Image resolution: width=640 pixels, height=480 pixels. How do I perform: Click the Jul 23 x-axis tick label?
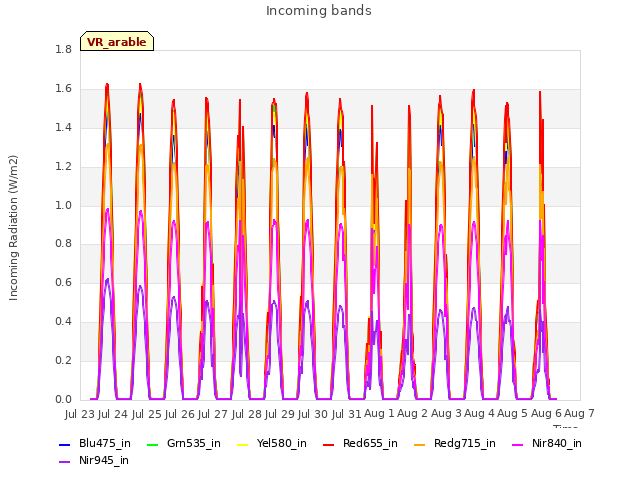(x=80, y=414)
